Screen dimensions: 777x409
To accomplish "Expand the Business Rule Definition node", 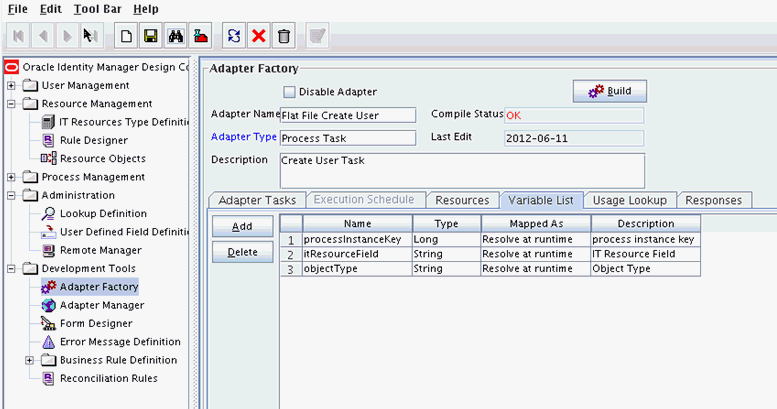I will pyautogui.click(x=29, y=360).
